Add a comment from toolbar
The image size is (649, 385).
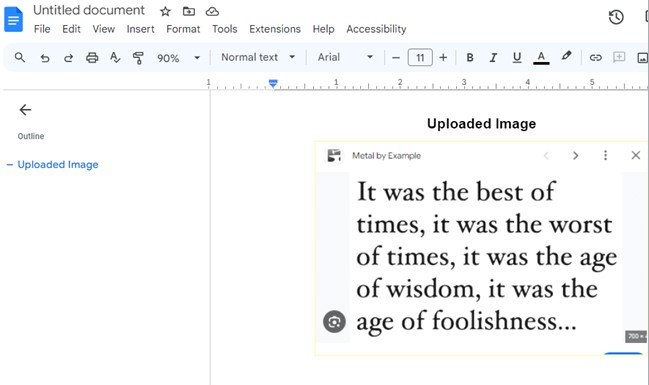(x=619, y=57)
